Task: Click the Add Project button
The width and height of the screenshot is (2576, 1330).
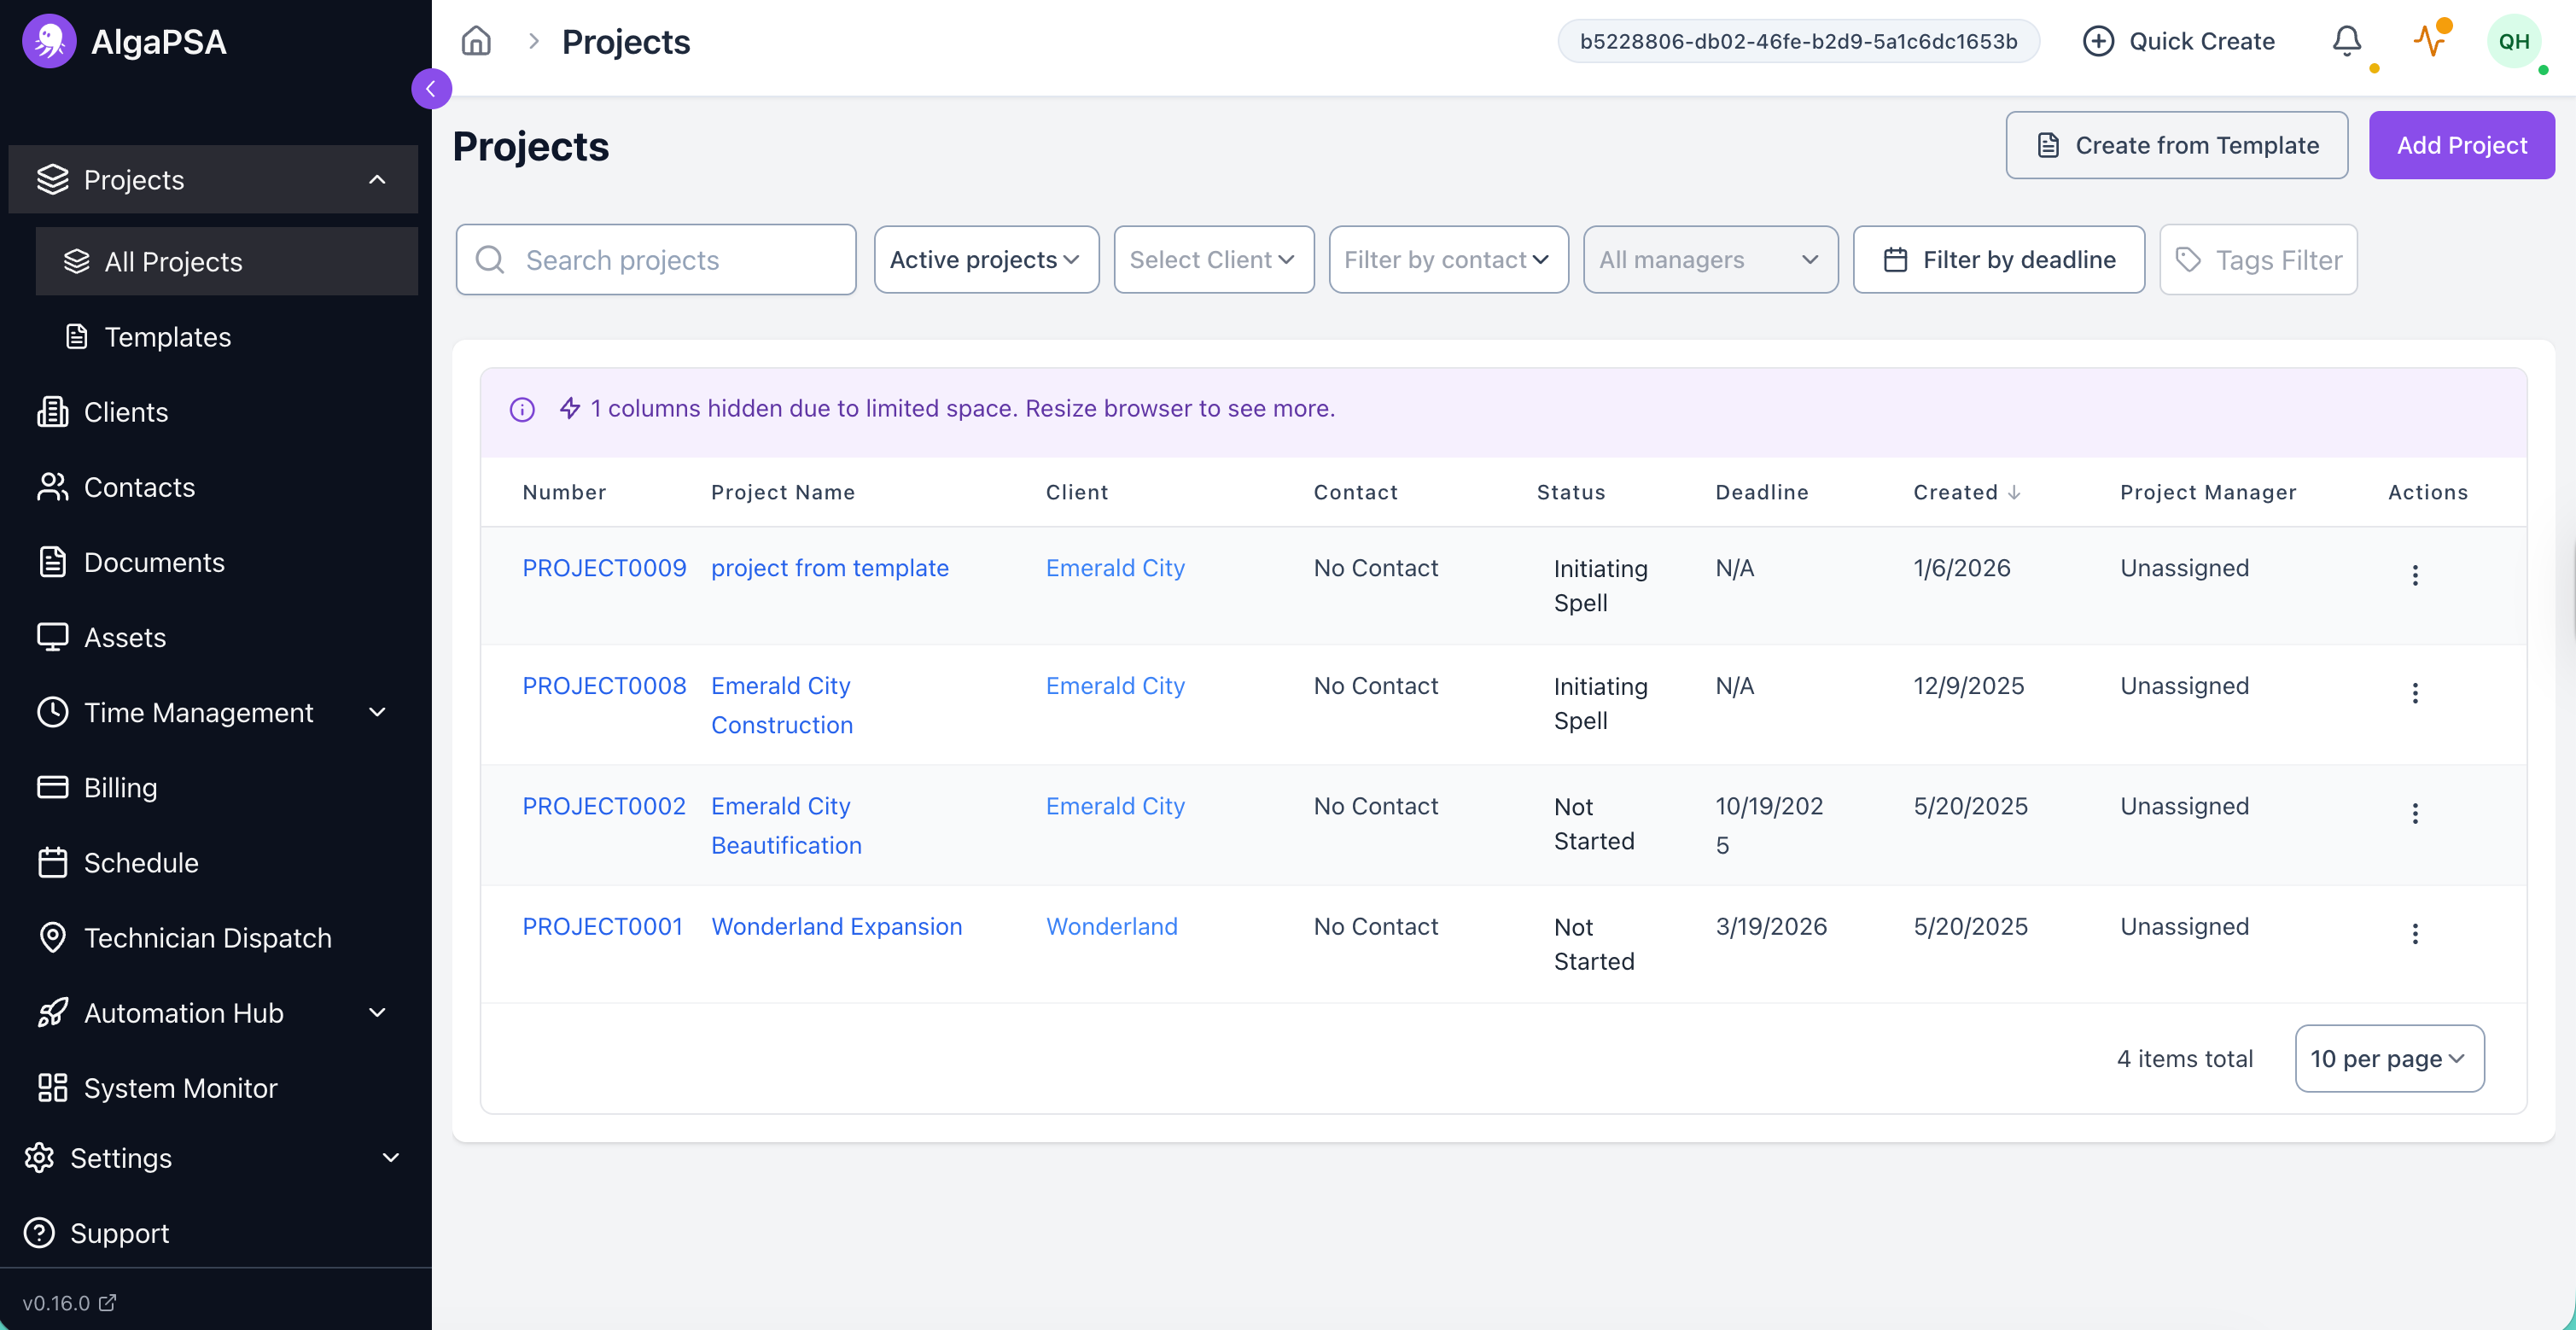Action: click(2461, 145)
